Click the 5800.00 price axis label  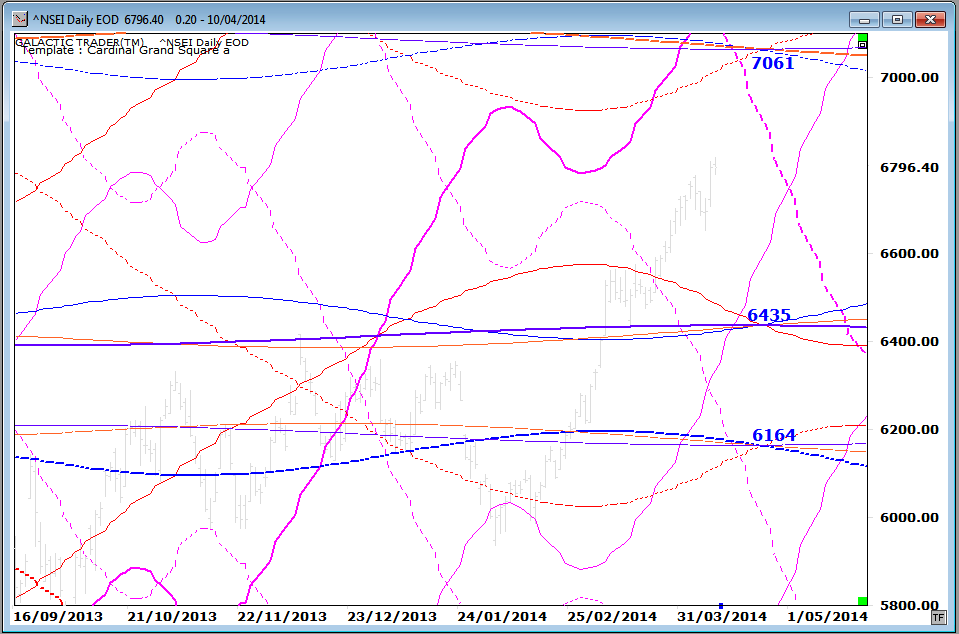909,605
